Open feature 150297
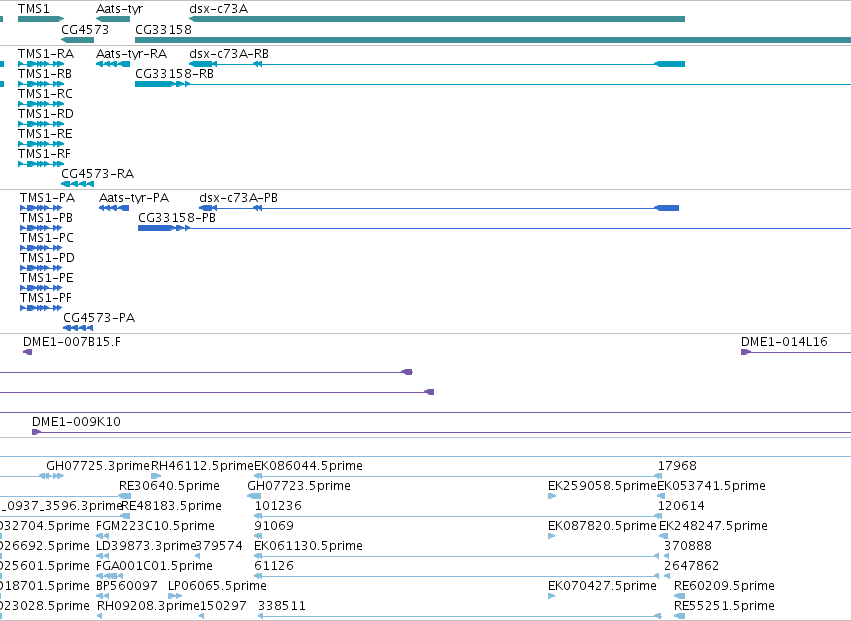Screen dimensions: 851x621 click(x=224, y=606)
